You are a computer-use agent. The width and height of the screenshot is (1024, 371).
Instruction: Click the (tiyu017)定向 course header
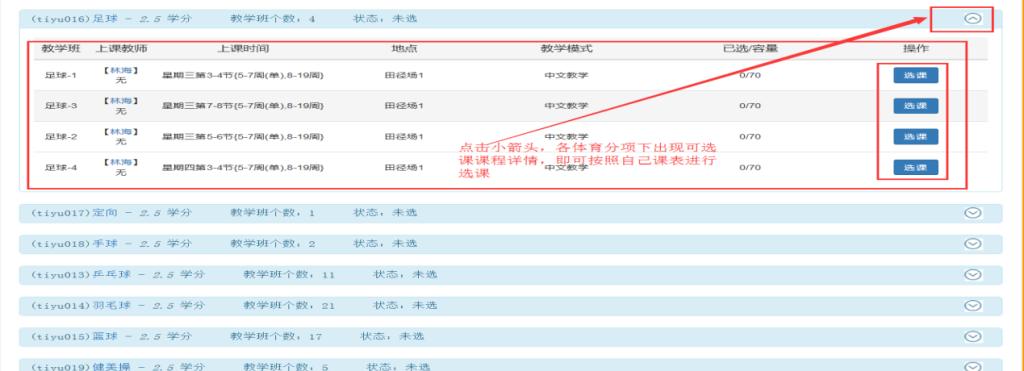(x=510, y=213)
